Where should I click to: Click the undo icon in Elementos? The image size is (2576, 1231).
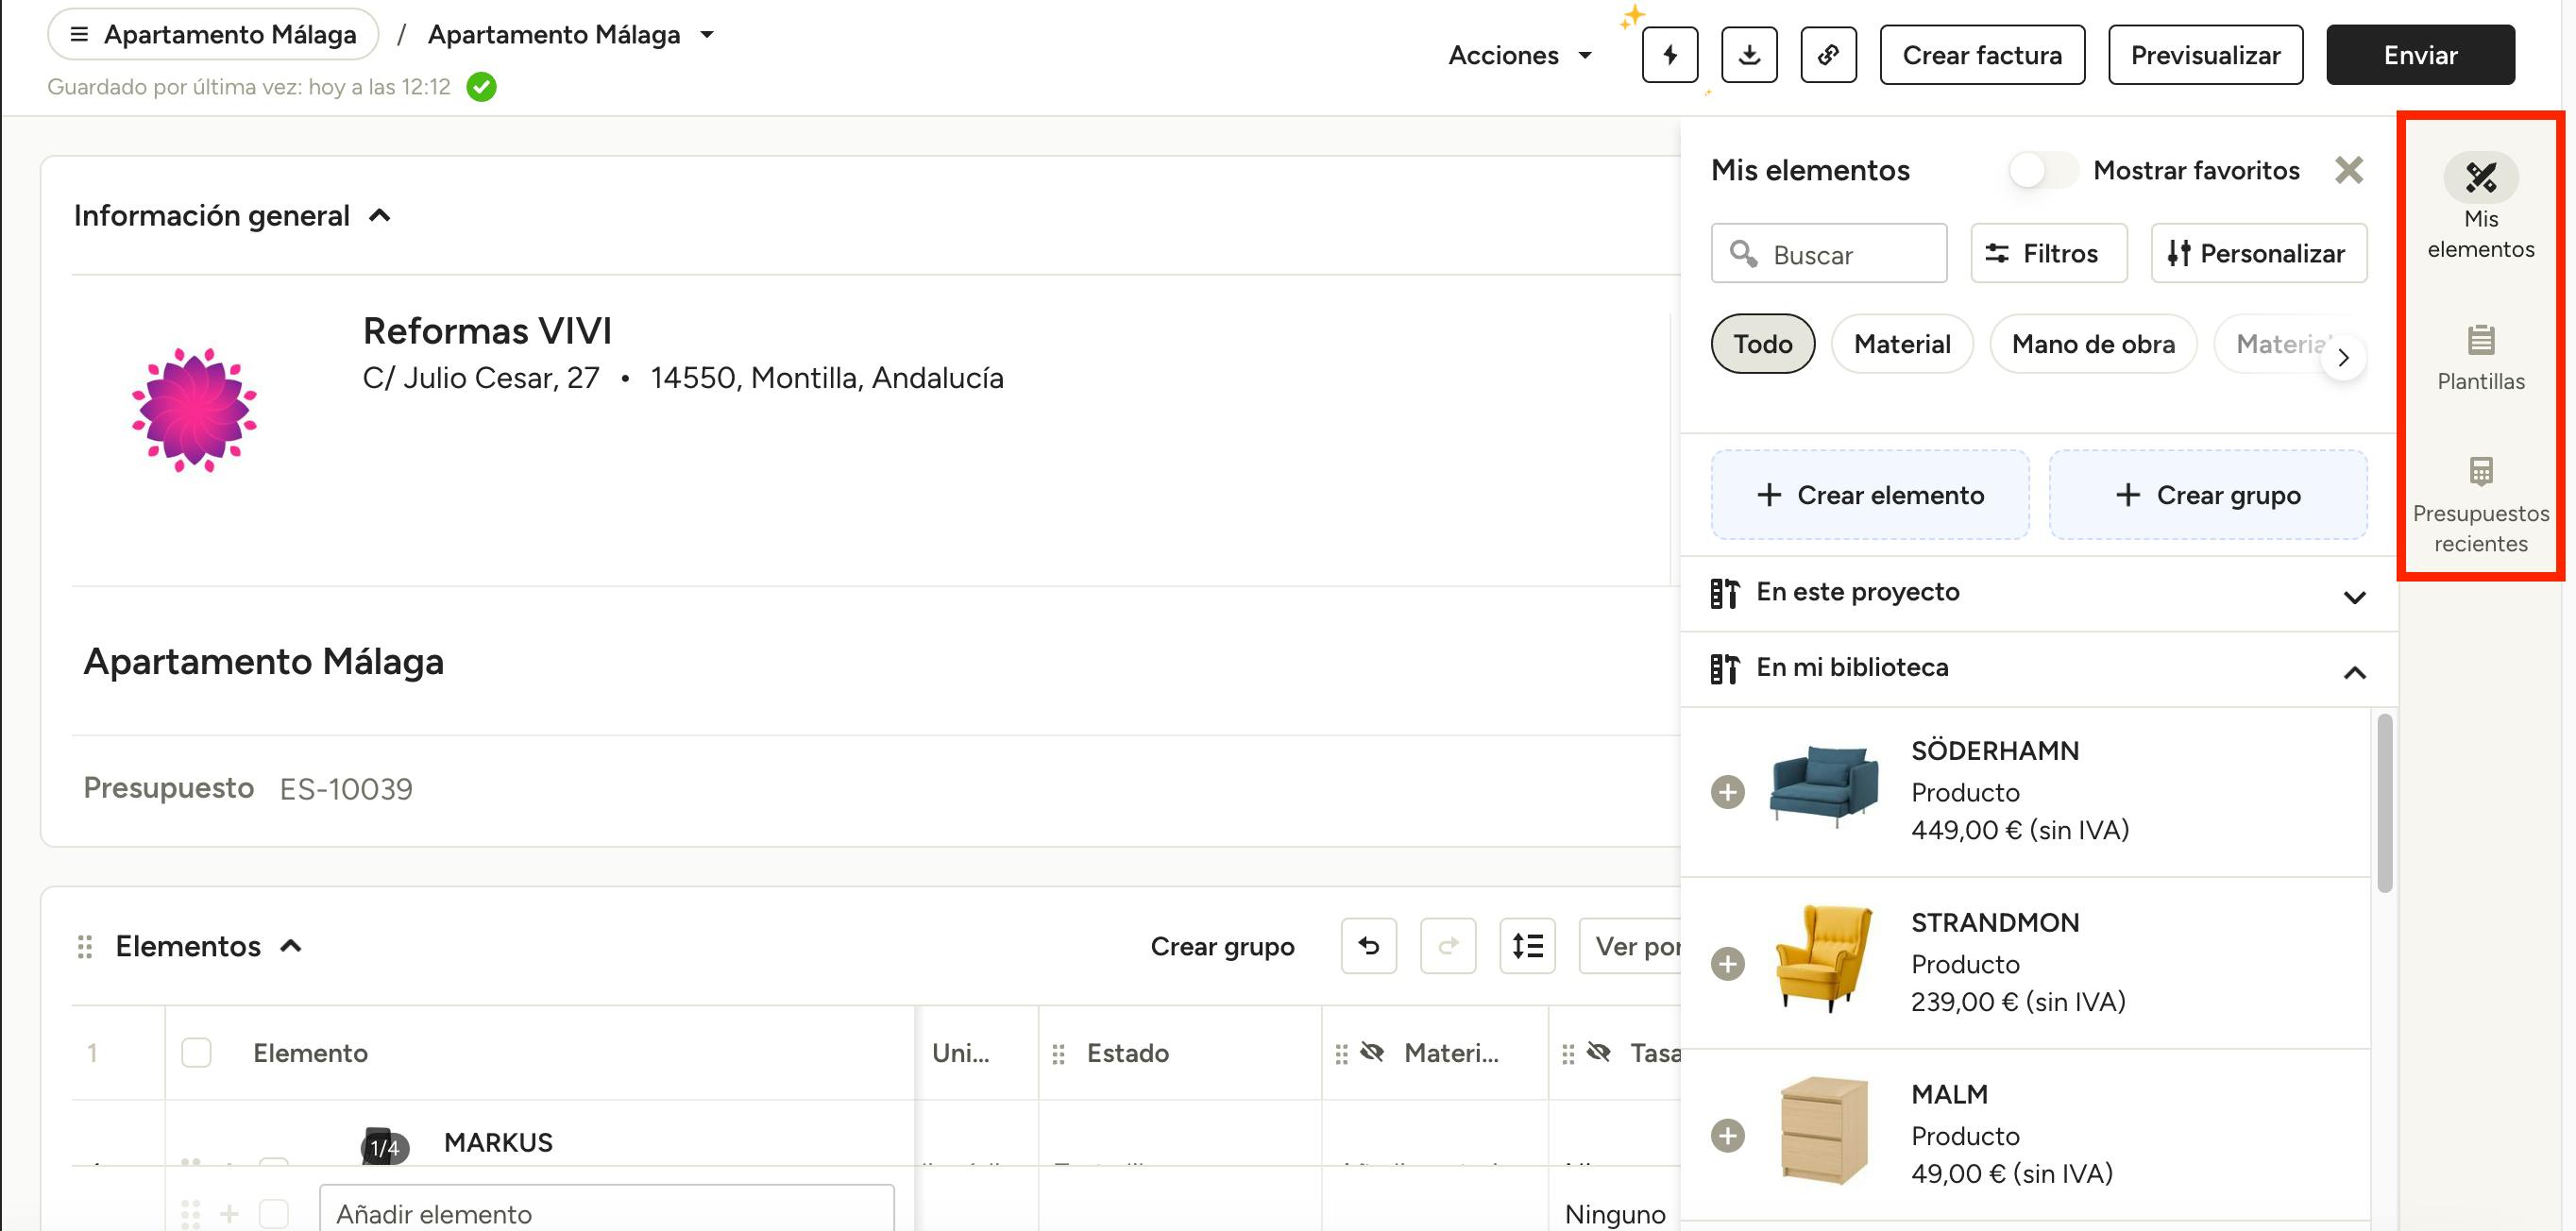coord(1368,946)
